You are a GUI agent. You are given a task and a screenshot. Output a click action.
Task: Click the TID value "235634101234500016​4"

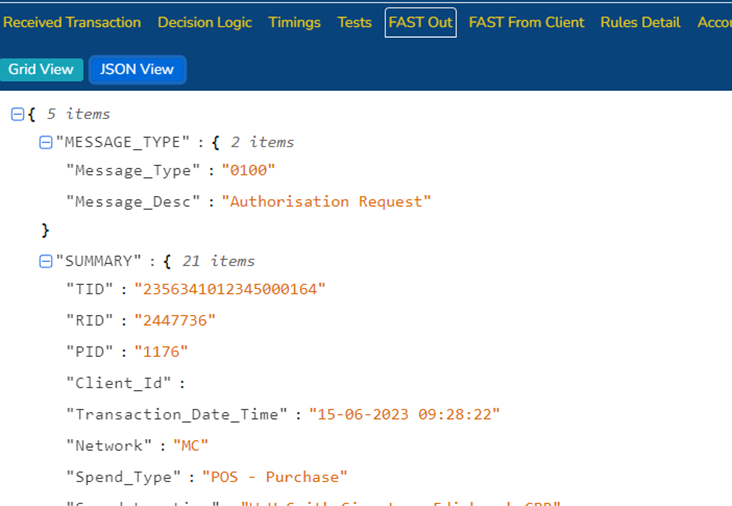coord(230,289)
